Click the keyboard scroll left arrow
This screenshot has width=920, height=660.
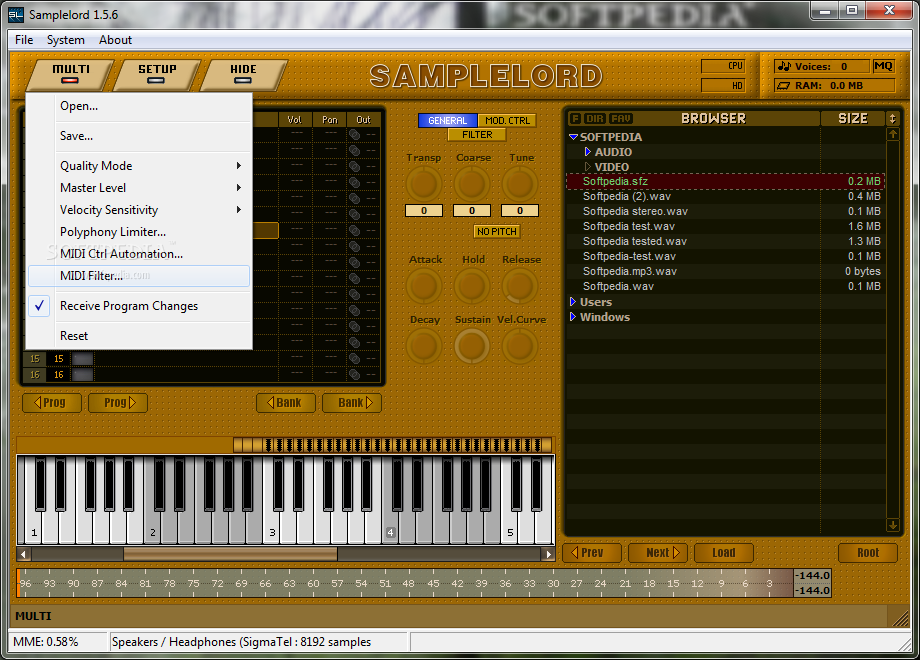23,554
